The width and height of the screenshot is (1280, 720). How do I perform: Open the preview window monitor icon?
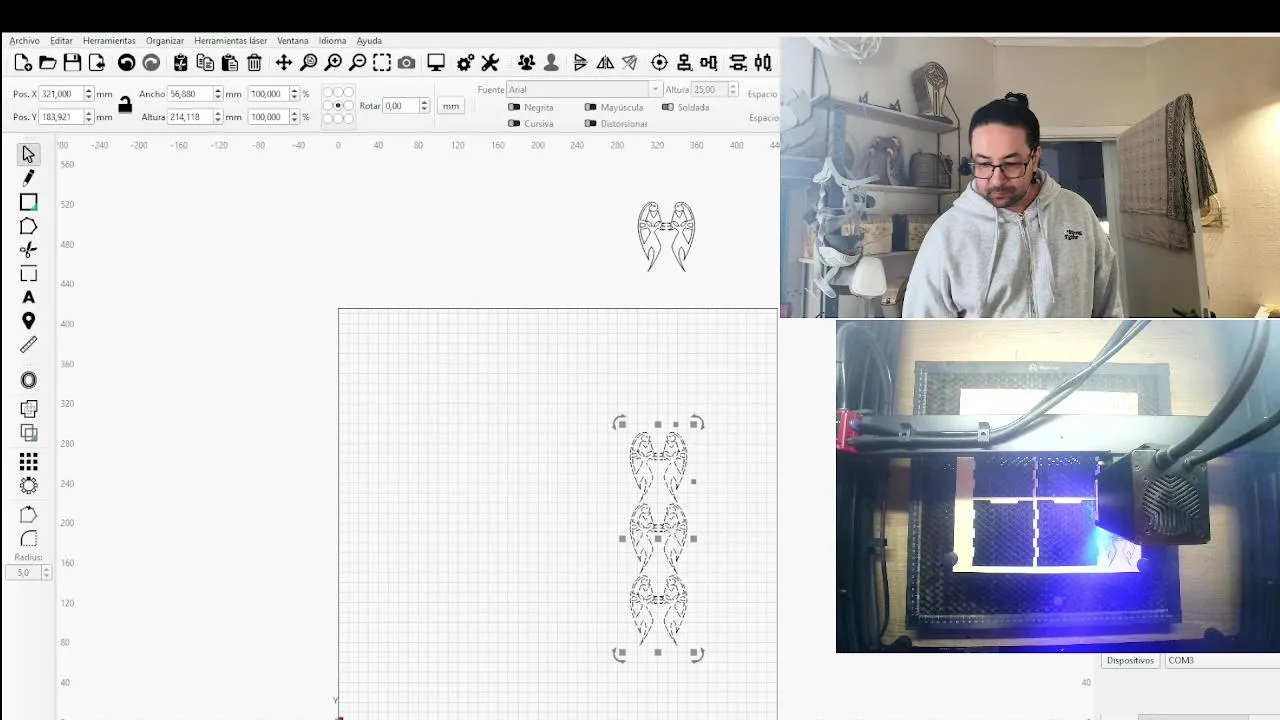tap(436, 63)
